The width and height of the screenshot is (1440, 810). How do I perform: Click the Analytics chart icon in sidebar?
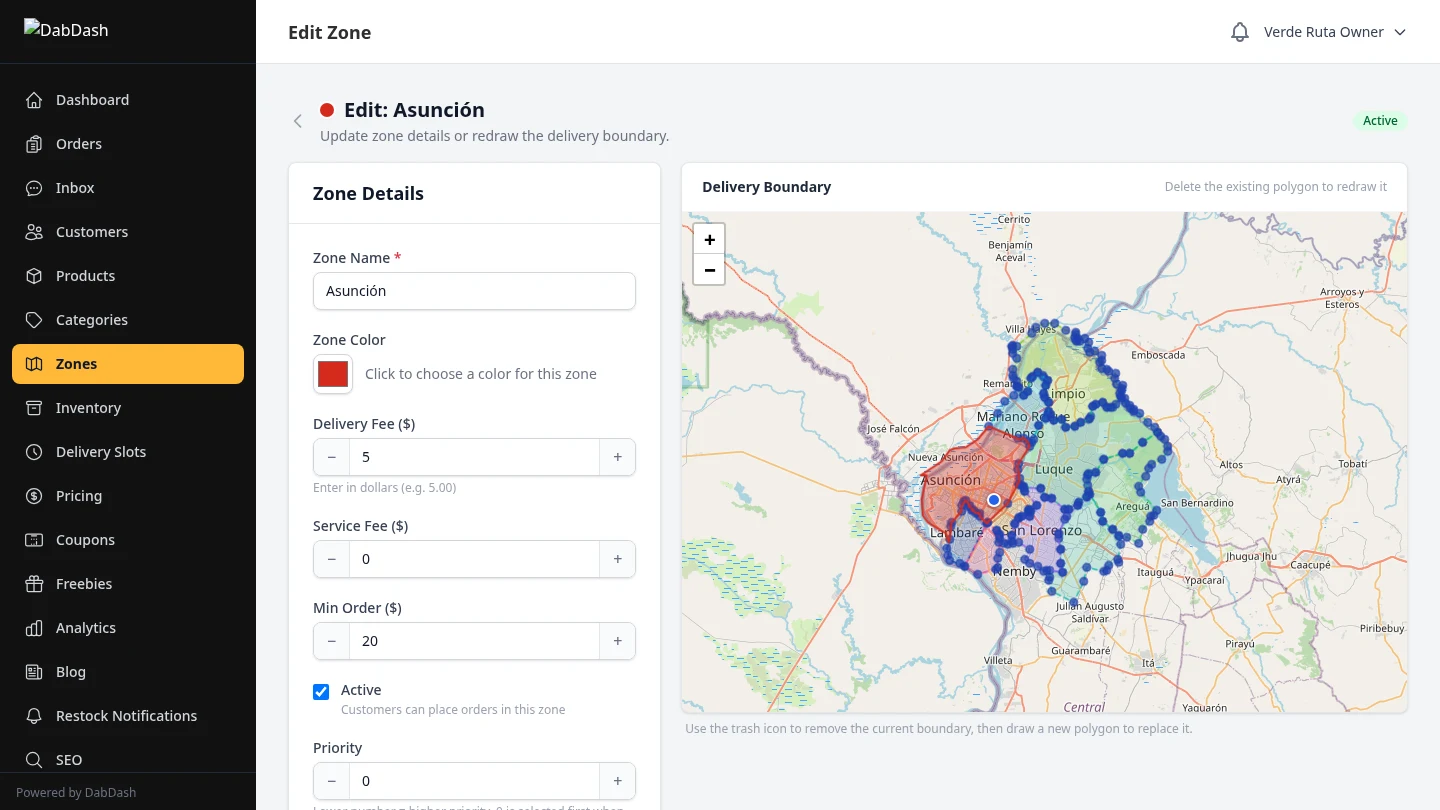(34, 628)
